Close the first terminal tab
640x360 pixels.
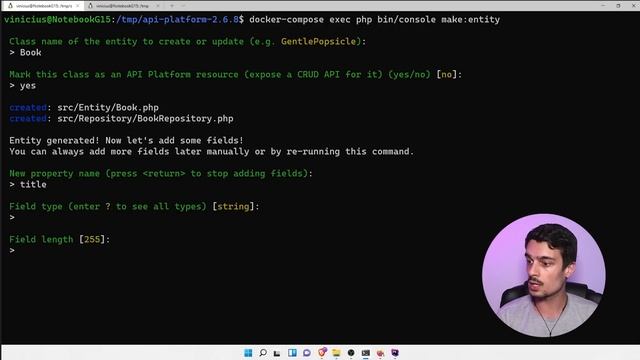tap(78, 6)
